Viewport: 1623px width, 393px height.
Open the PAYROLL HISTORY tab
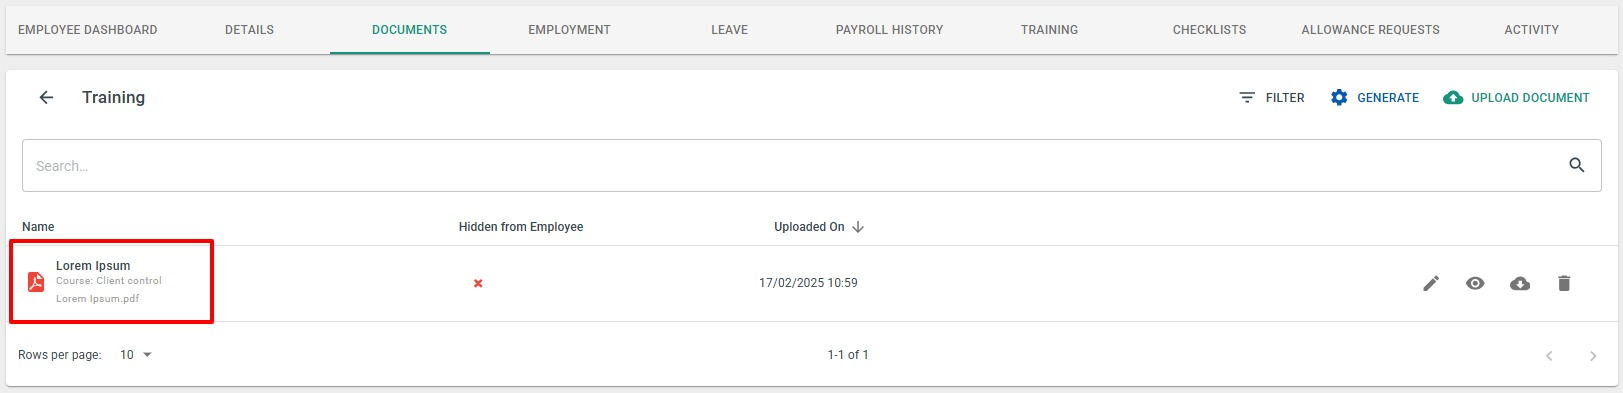[x=889, y=30]
